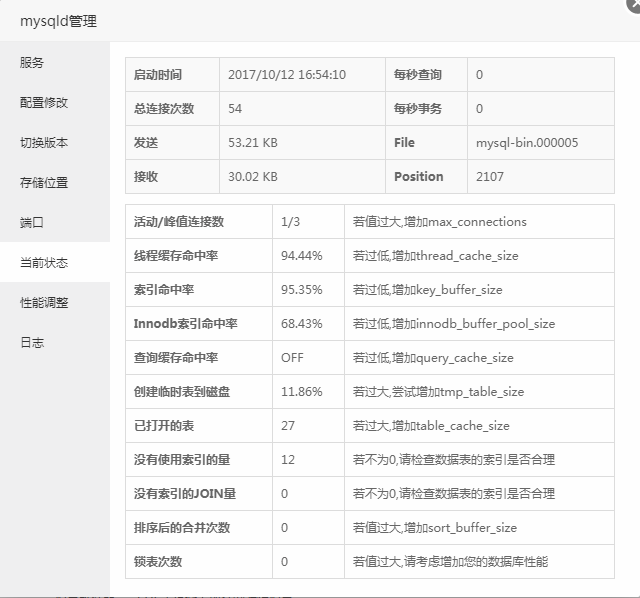Click the table_cache_size hint text

tap(431, 425)
